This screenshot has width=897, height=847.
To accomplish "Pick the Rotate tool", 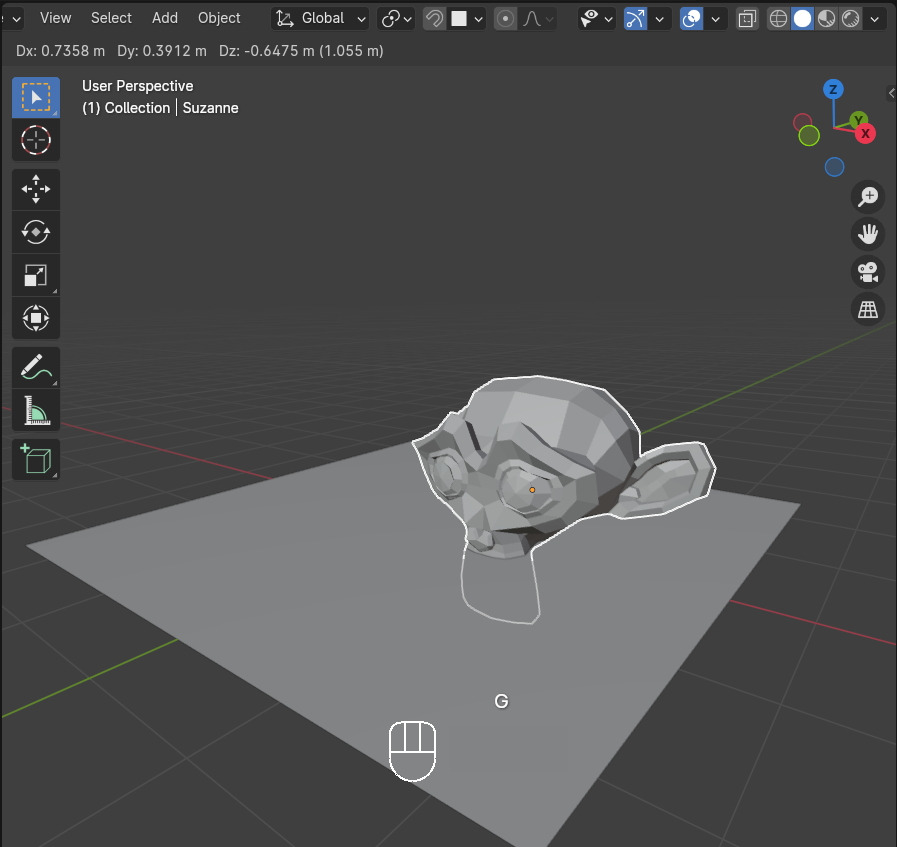I will coord(35,232).
